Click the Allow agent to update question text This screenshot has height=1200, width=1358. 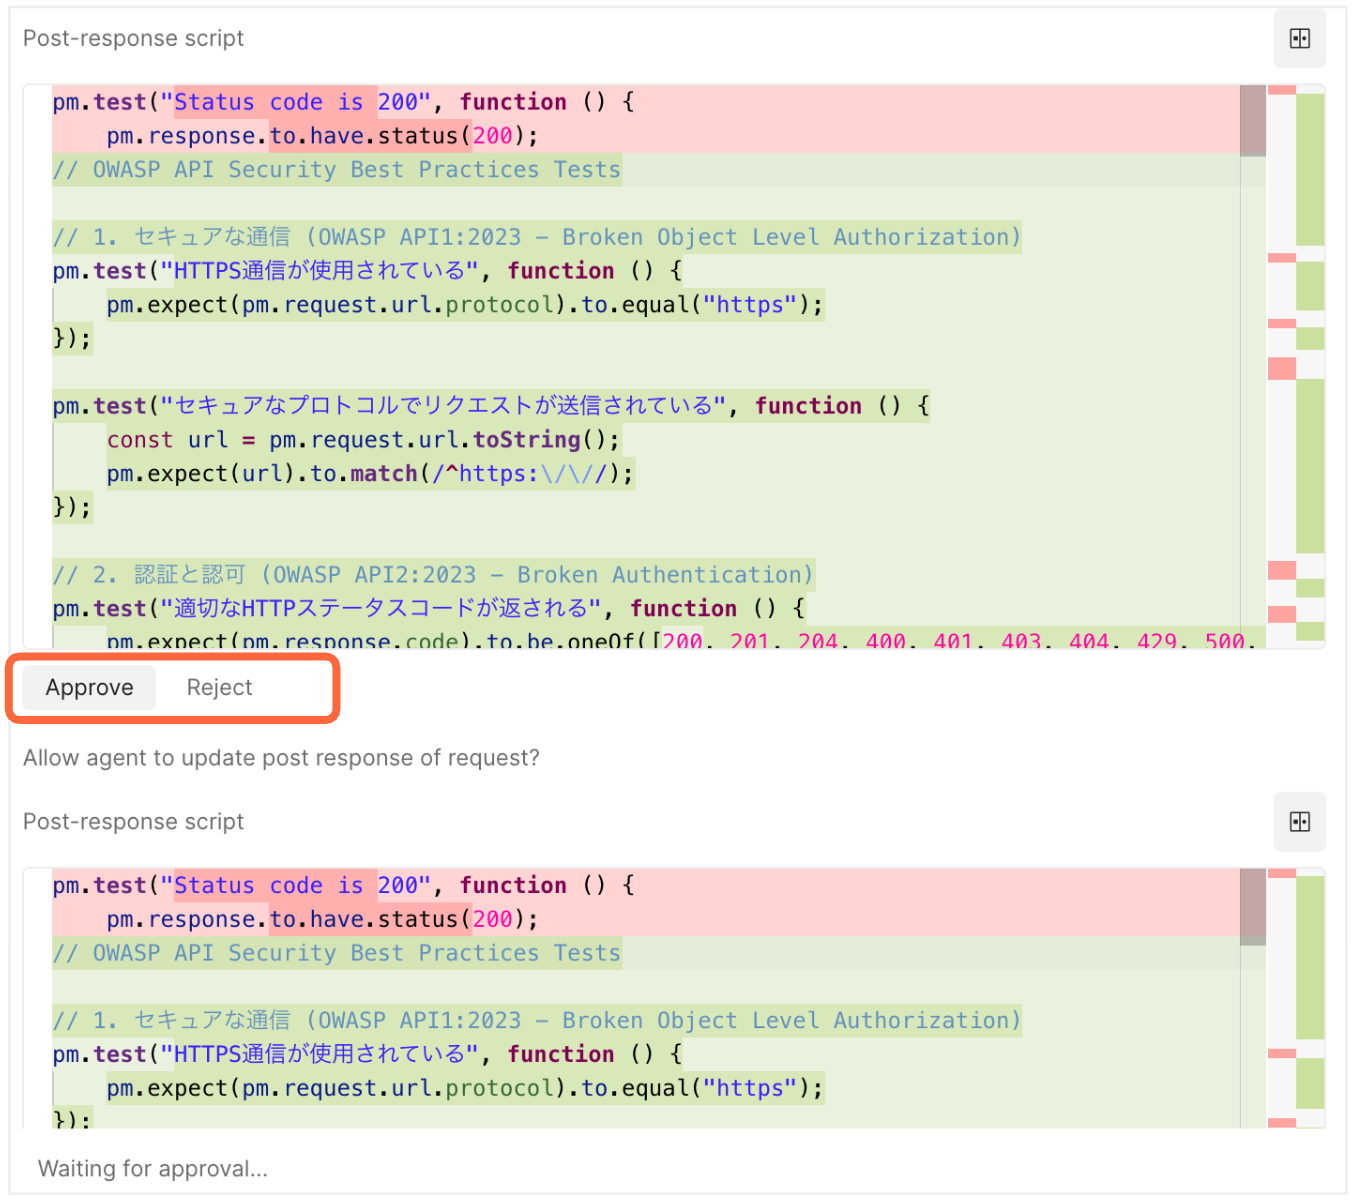[281, 758]
